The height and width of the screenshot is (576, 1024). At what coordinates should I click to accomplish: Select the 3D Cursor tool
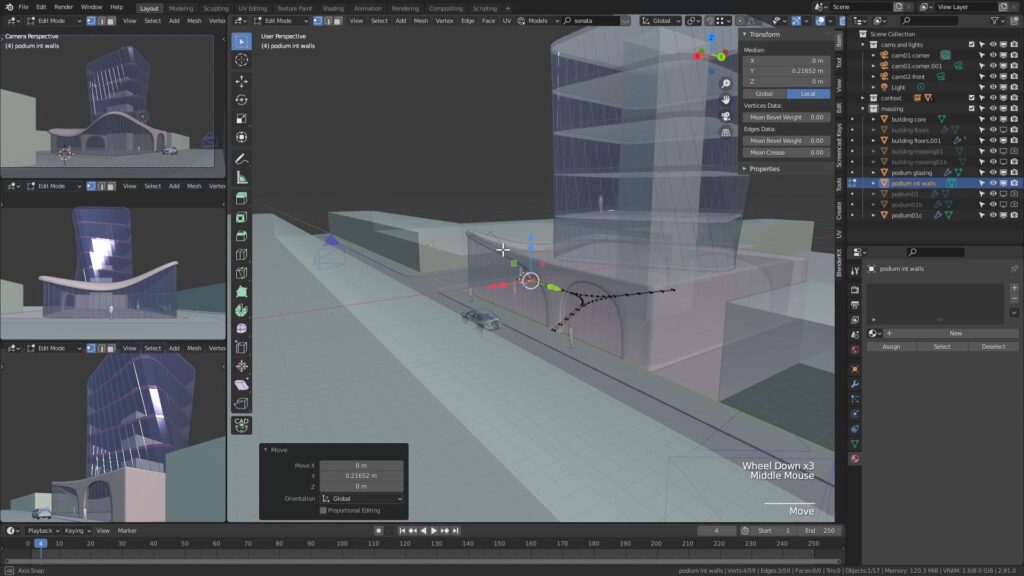tap(242, 60)
